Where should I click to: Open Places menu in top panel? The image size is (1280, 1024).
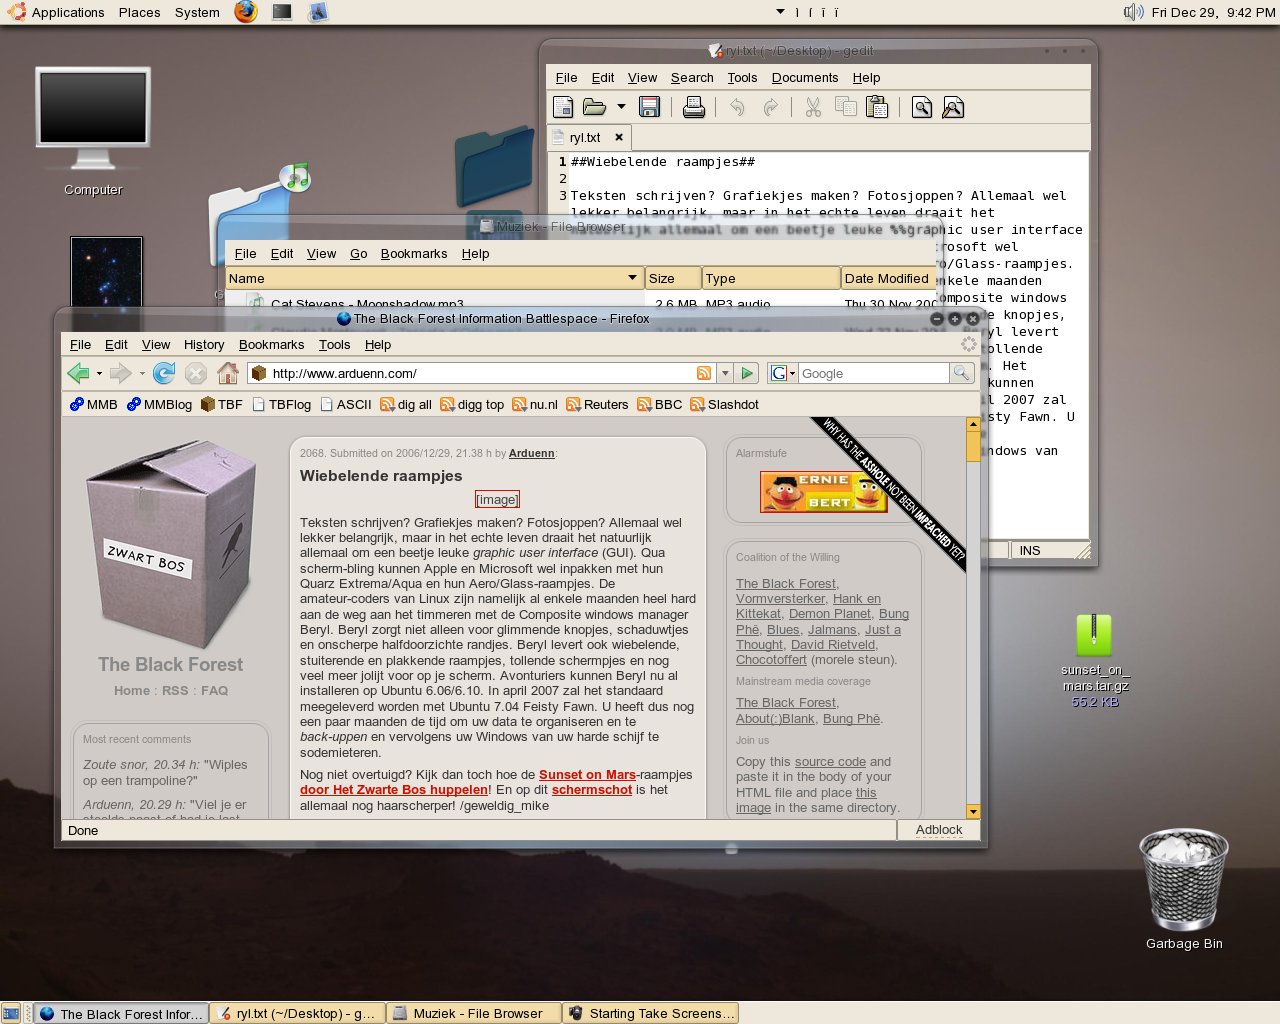[139, 12]
